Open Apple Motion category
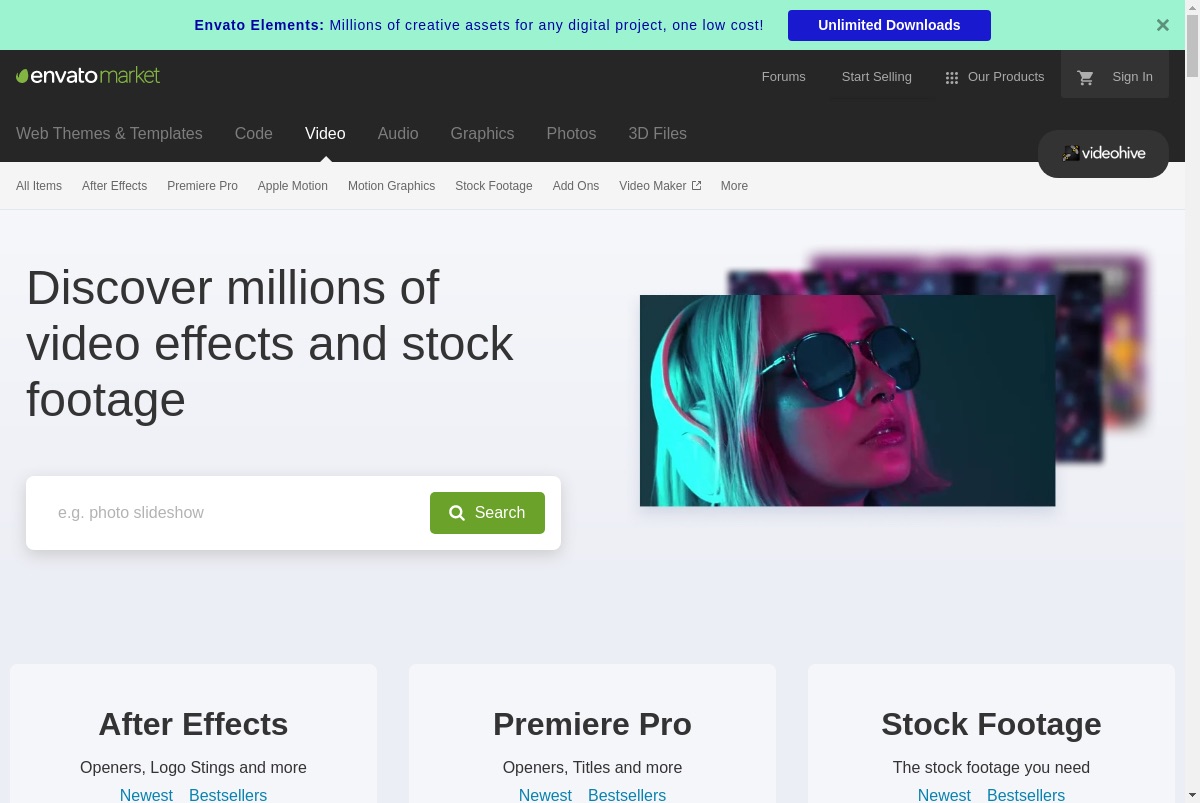Image resolution: width=1200 pixels, height=803 pixels. coord(293,186)
